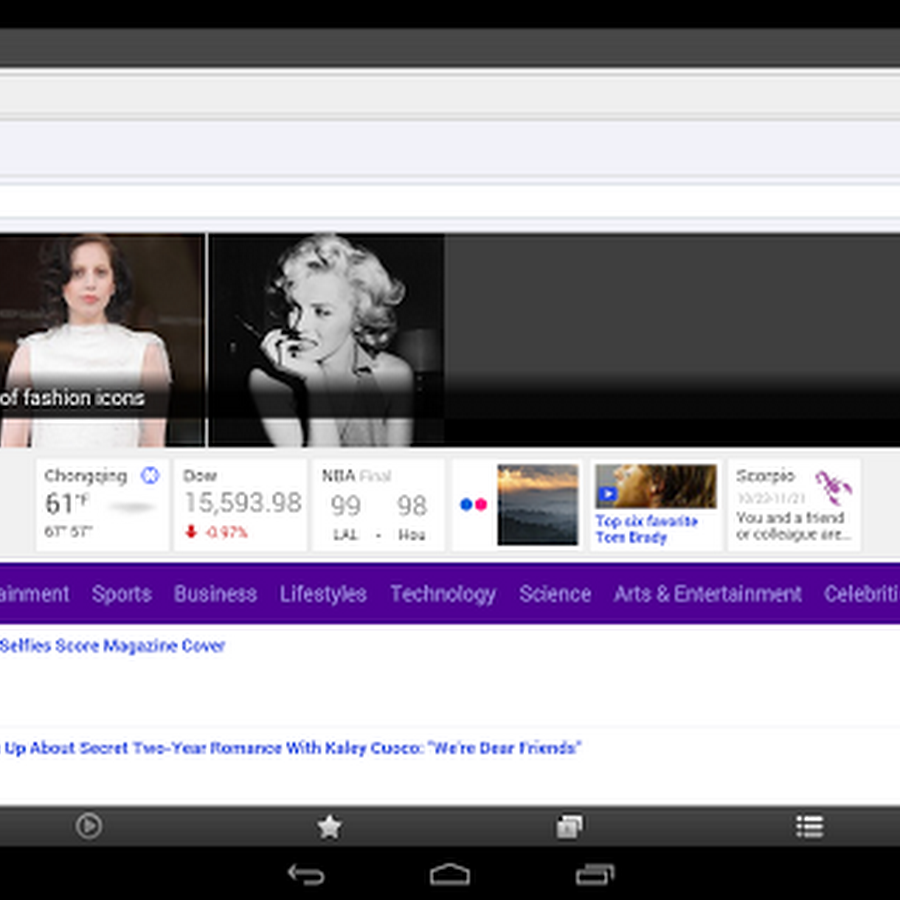Click Top six favorite Tom Brady link
The image size is (900, 900).
click(x=646, y=529)
